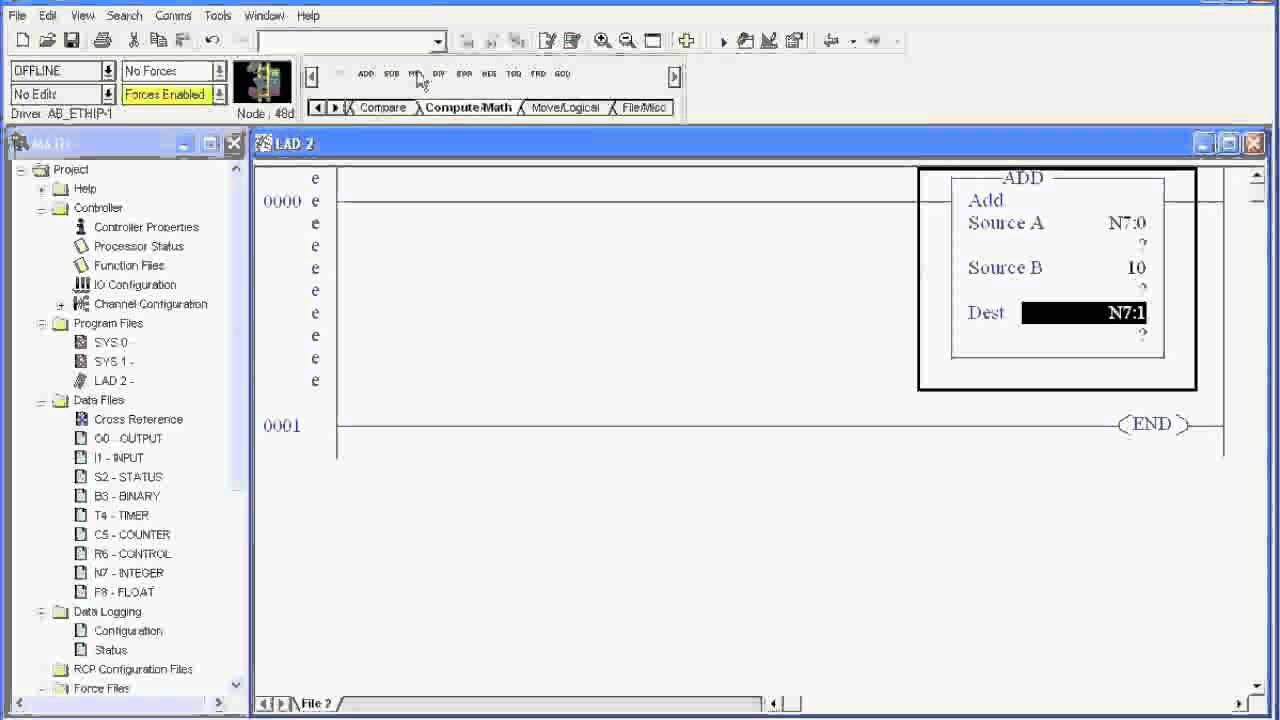Select the File 2 tab at the bottom

(316, 704)
